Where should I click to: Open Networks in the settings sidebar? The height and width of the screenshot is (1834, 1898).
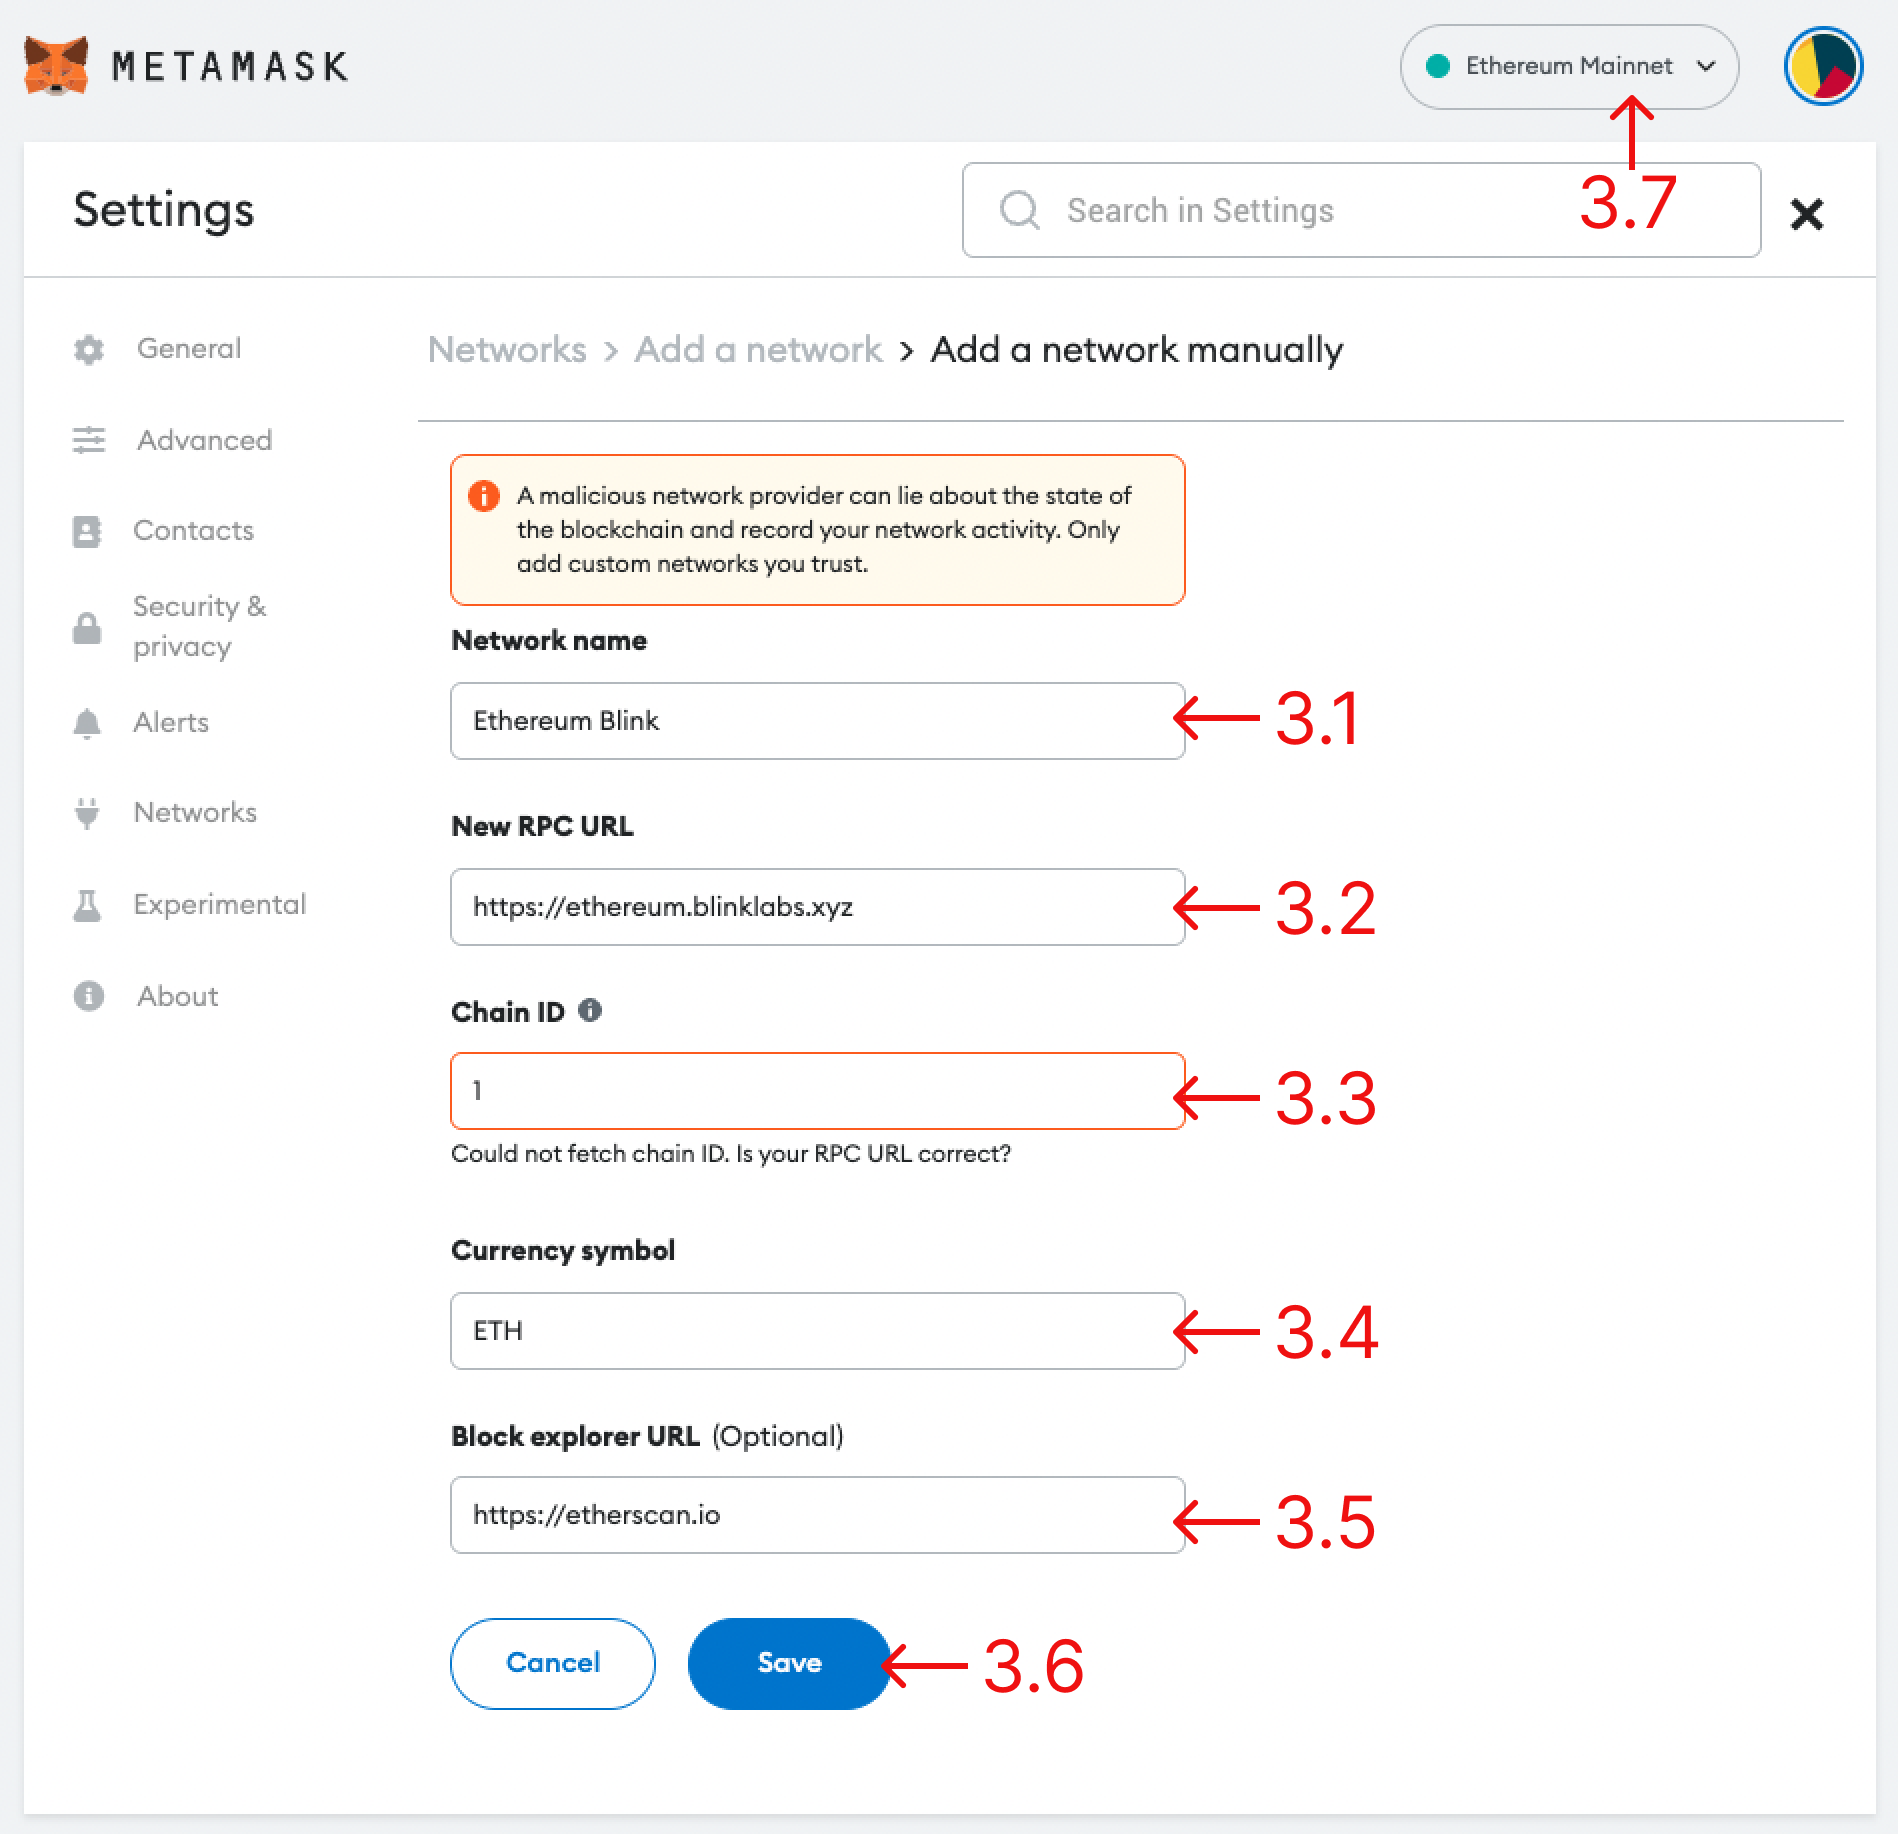pos(195,813)
